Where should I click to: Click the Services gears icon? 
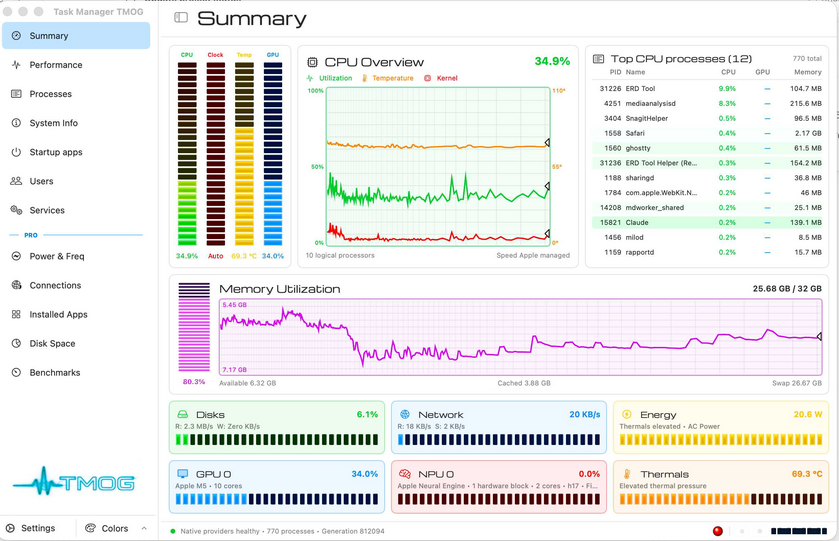pos(16,210)
